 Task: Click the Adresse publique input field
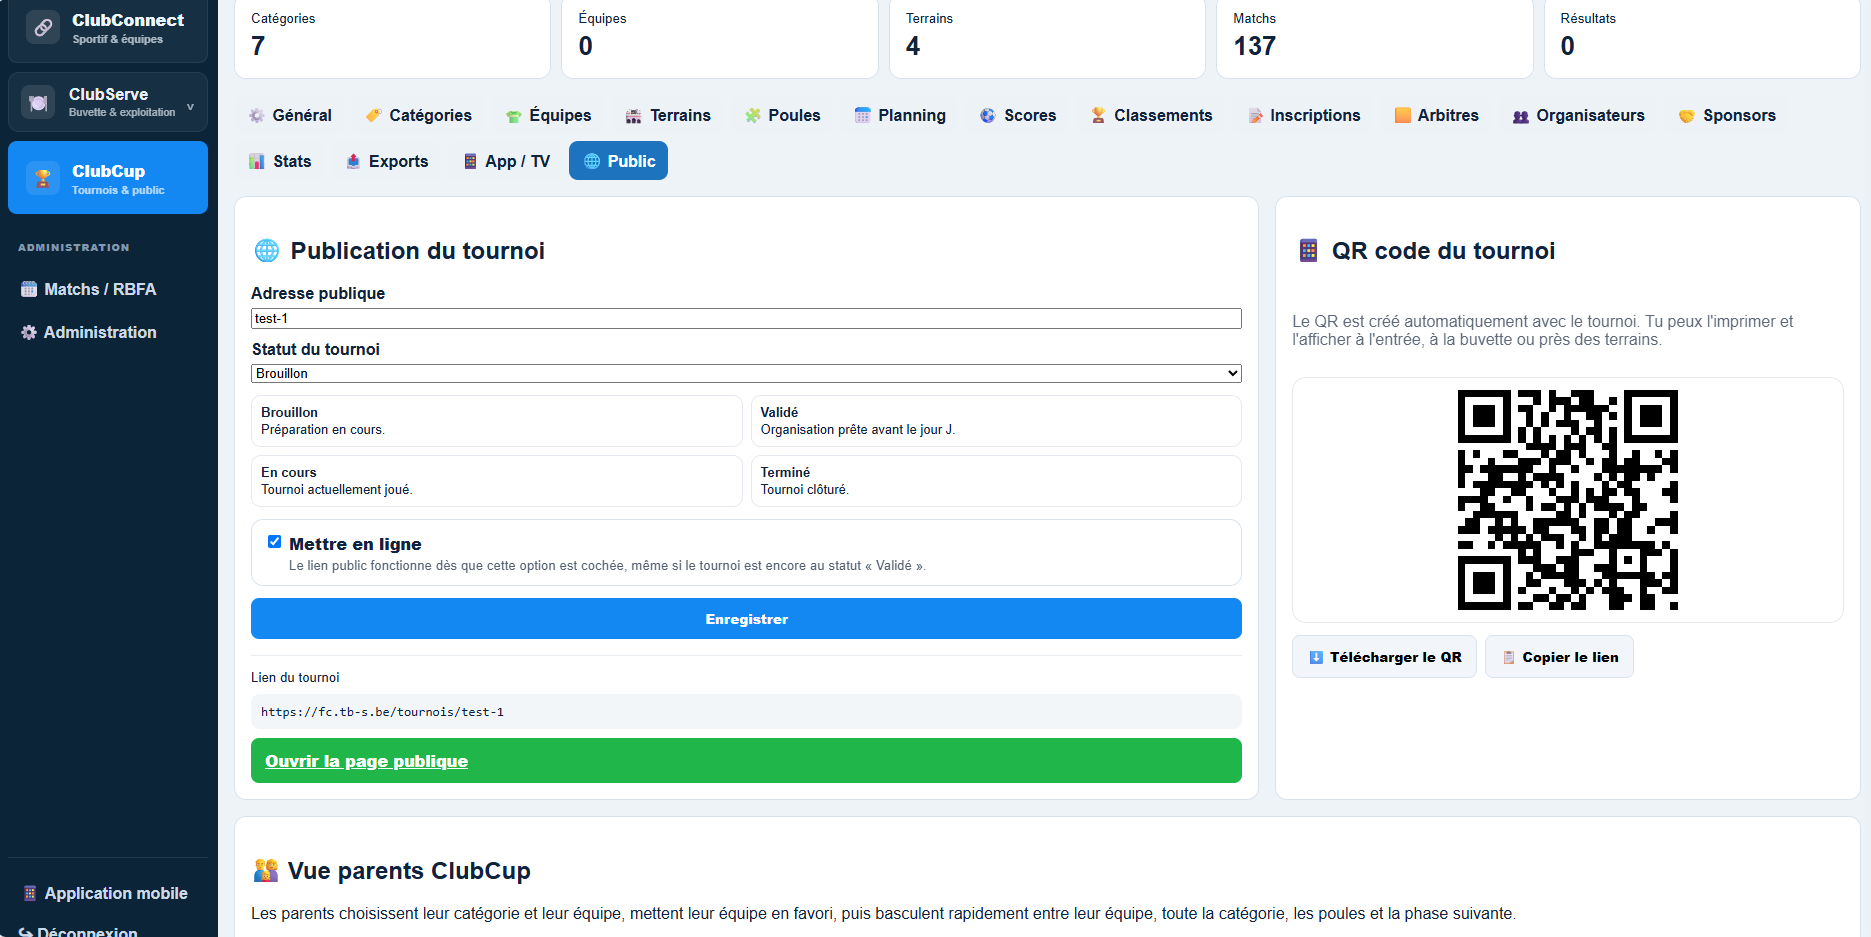click(x=746, y=318)
